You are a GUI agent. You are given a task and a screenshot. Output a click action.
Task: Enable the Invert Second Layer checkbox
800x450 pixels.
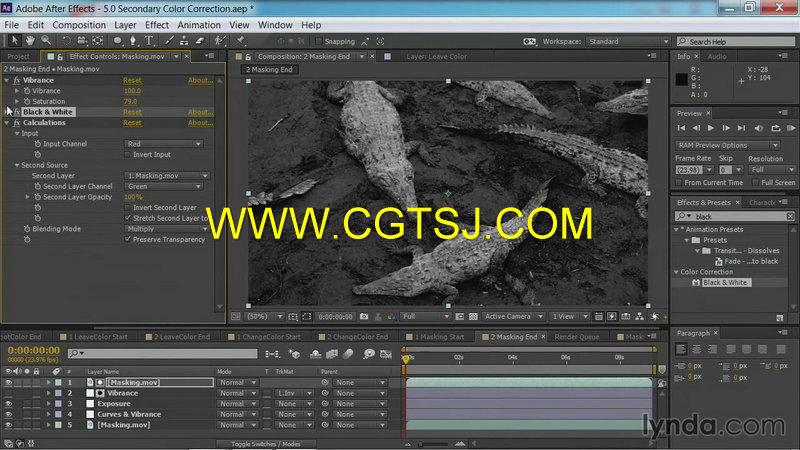128,208
